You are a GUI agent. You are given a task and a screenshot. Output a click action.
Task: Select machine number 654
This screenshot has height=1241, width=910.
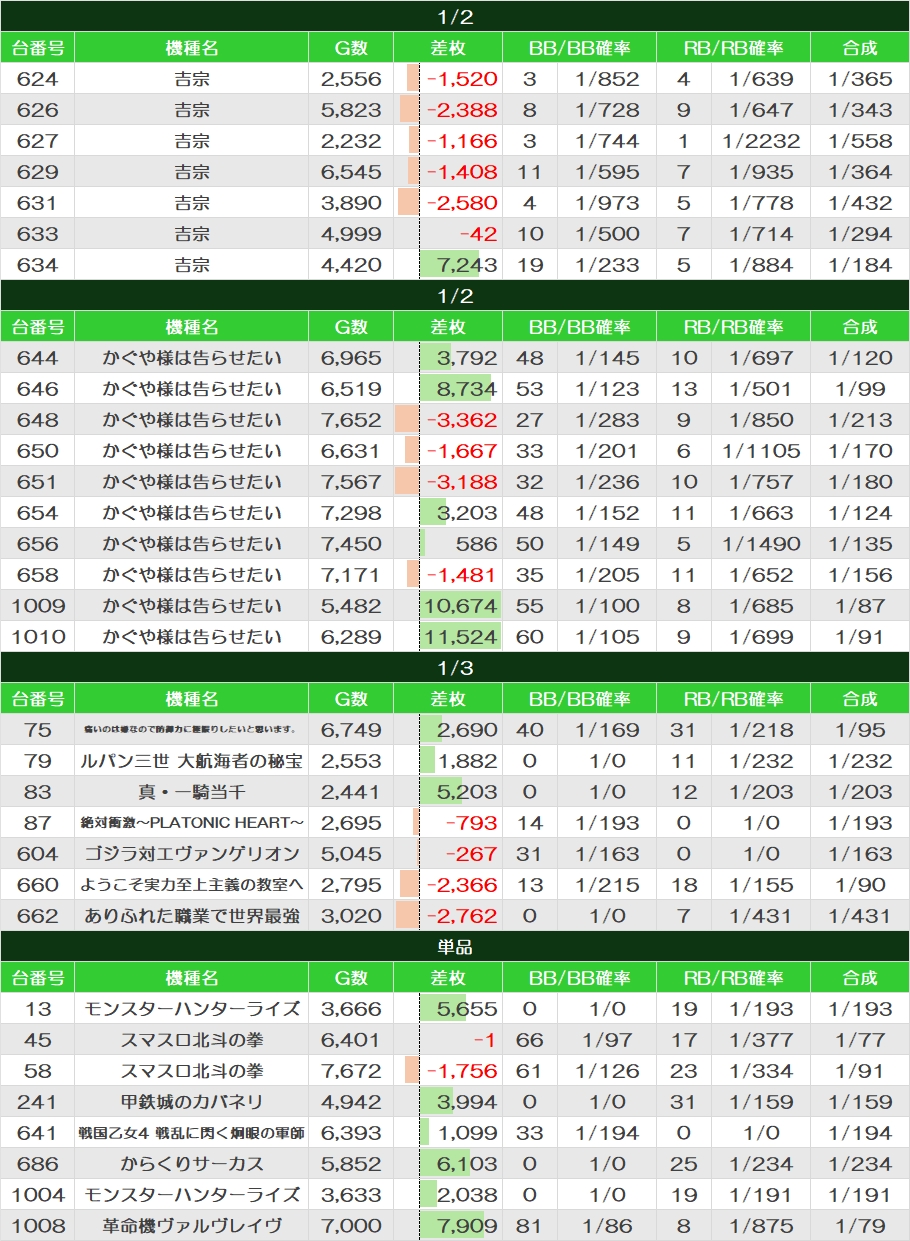coord(38,513)
